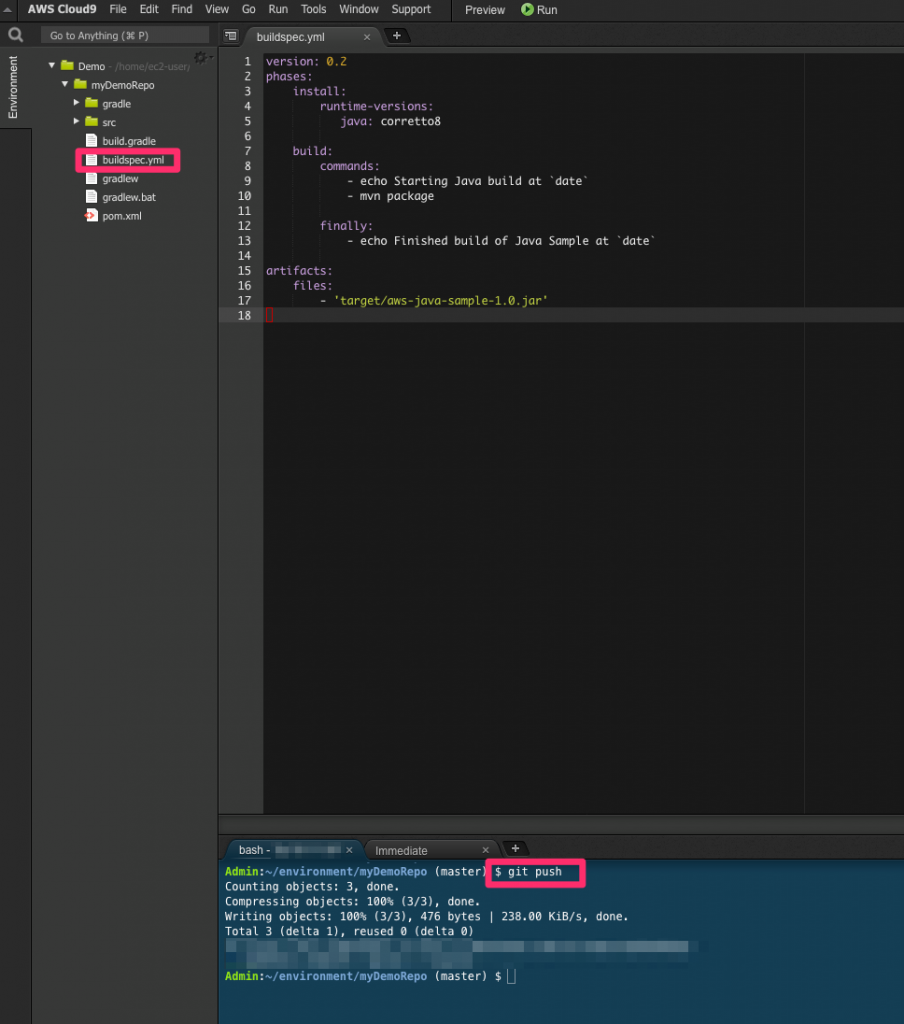Image resolution: width=904 pixels, height=1024 pixels.
Task: Switch to the Immediate tab
Action: click(401, 850)
